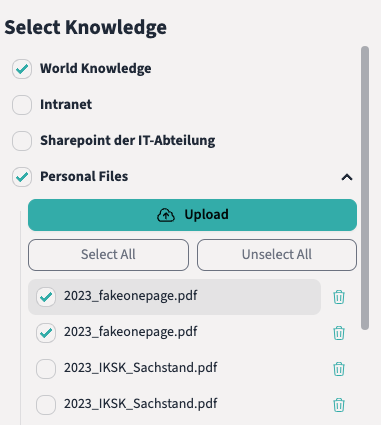Click trash icon for second fakeonepage.pdf
The image size is (381, 425).
[339, 333]
